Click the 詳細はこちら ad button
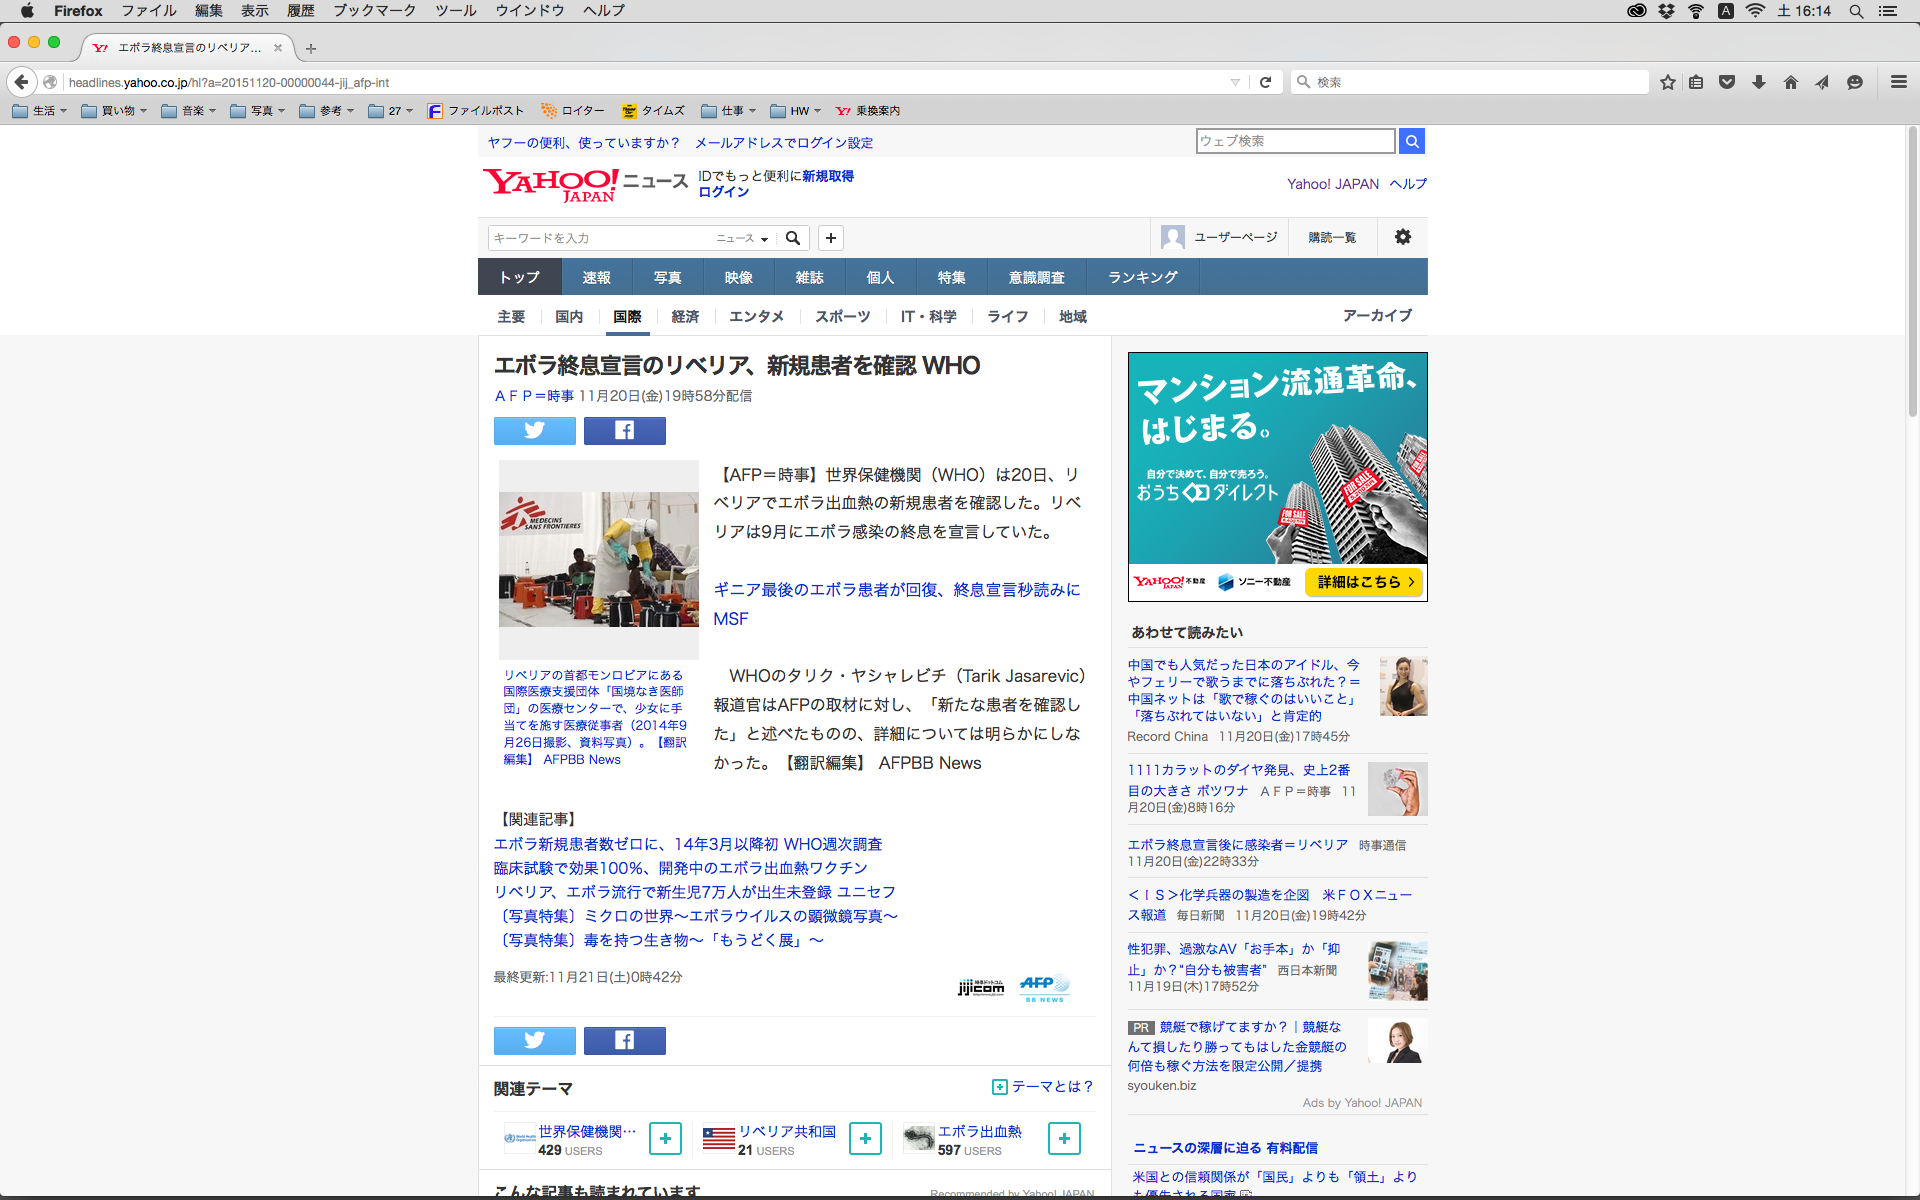1920x1200 pixels. point(1364,582)
